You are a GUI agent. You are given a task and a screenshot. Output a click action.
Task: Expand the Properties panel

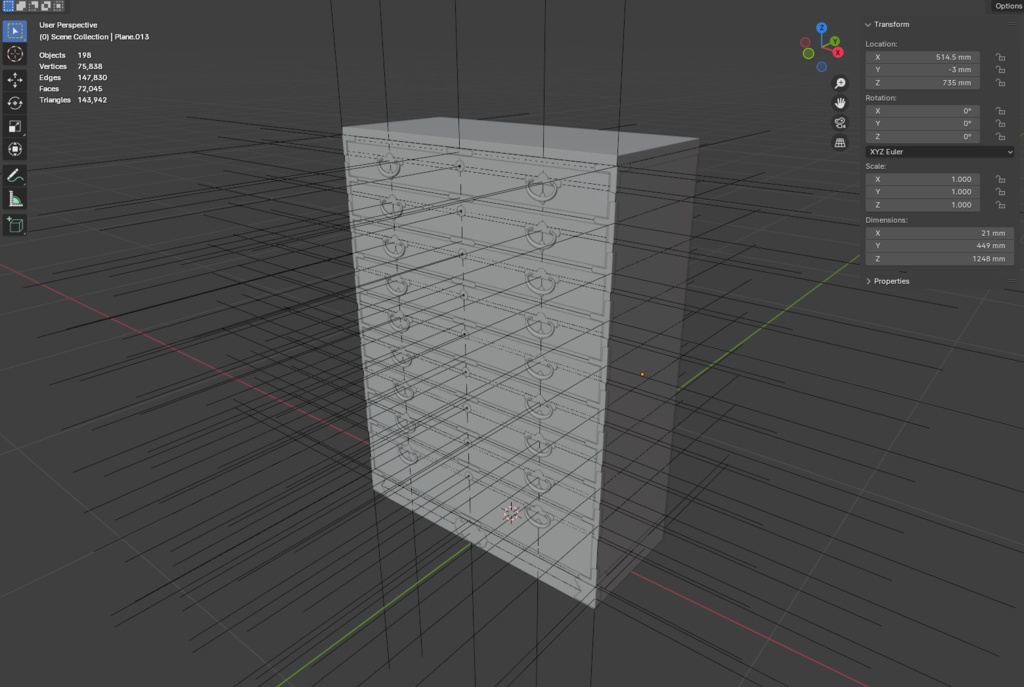(868, 281)
